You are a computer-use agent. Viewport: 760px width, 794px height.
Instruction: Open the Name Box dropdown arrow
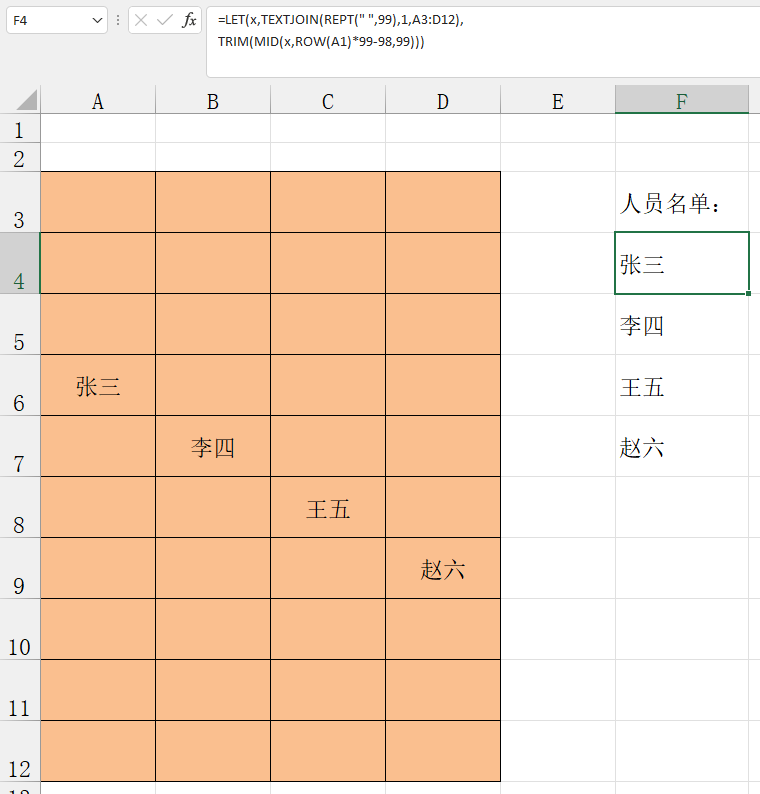click(97, 20)
